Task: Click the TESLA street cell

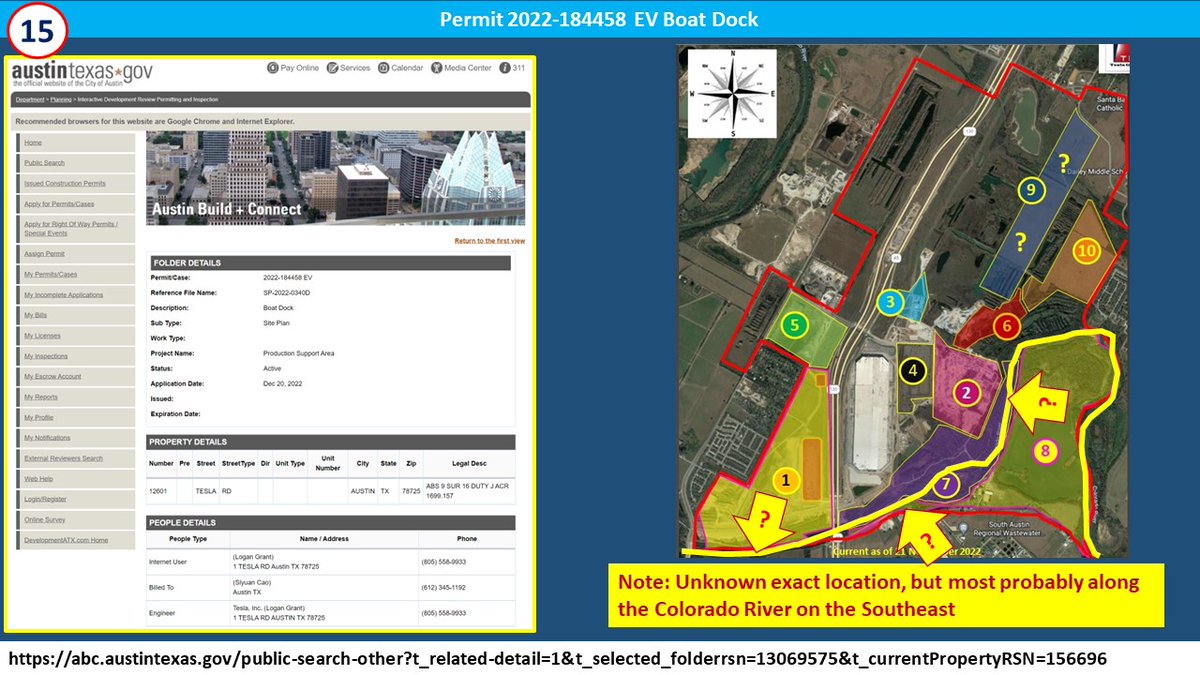Action: [206, 491]
